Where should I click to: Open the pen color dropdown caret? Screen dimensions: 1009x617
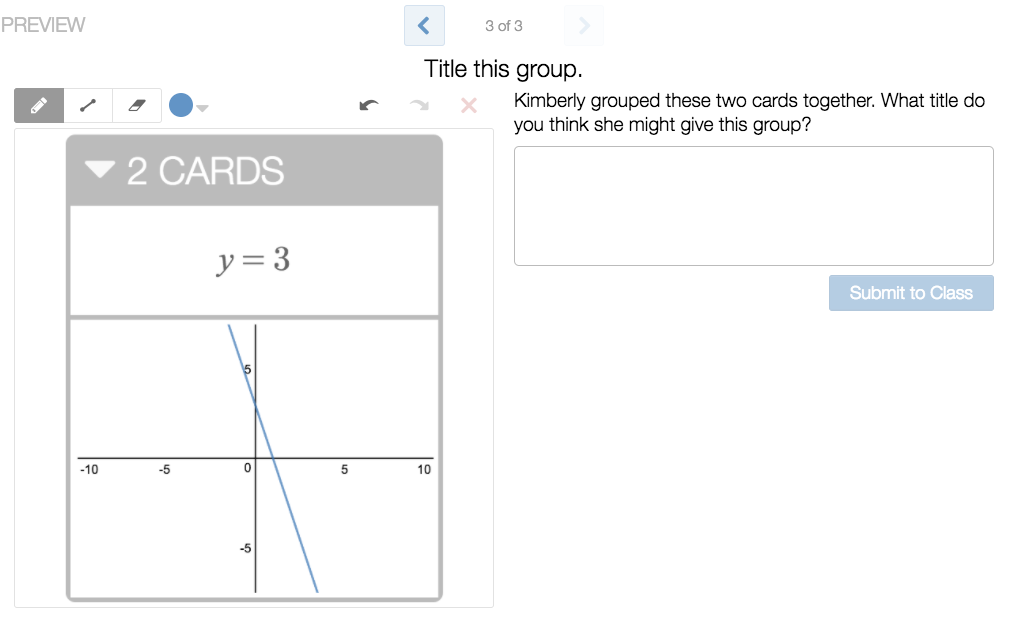point(203,108)
